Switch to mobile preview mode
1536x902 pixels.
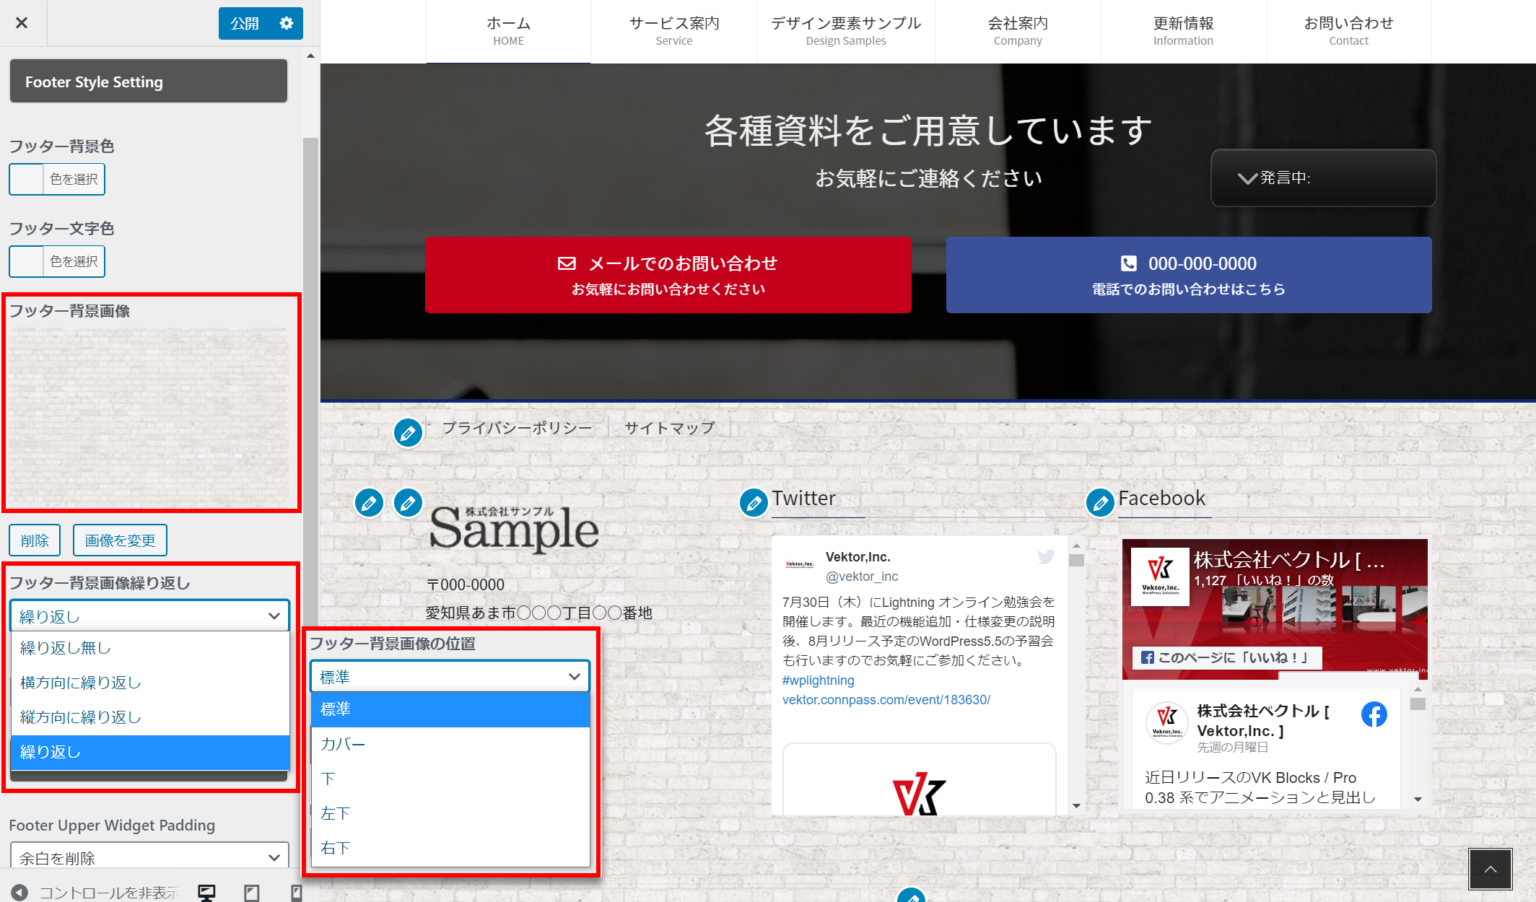[x=295, y=891]
